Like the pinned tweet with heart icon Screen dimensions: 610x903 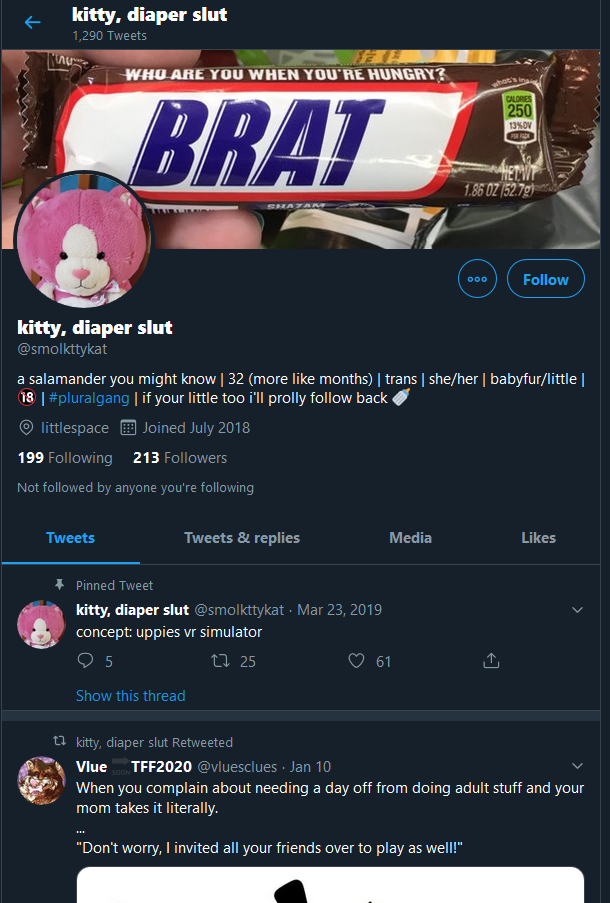(357, 661)
